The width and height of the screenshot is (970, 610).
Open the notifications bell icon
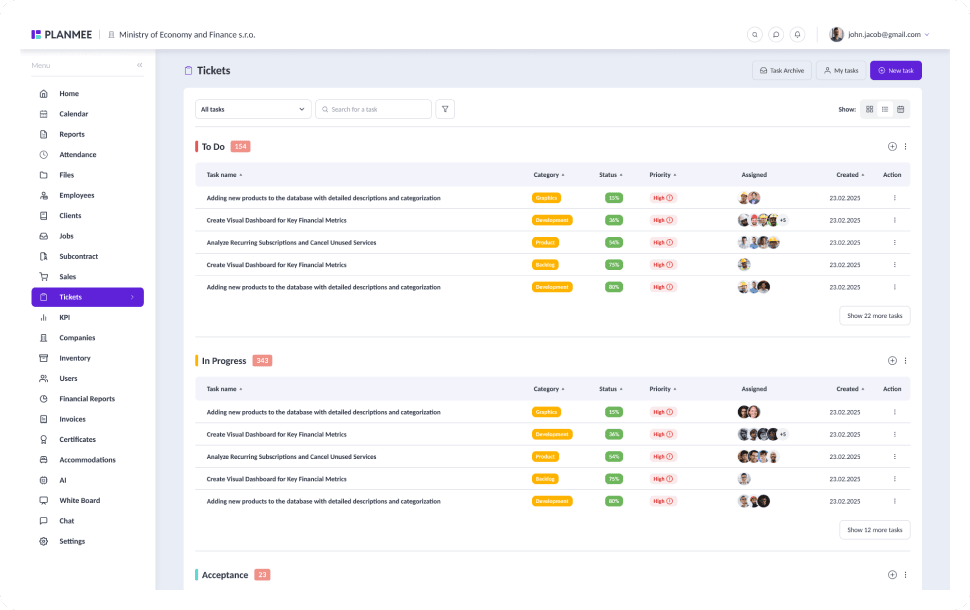797,35
